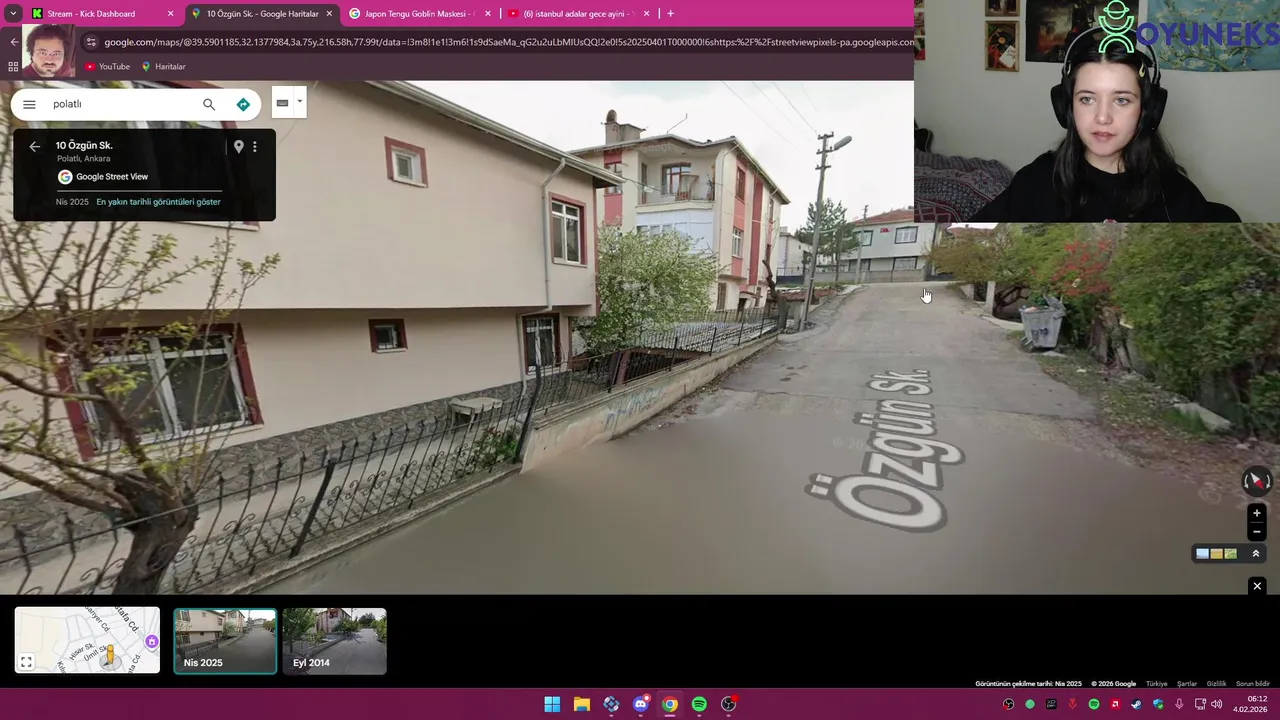Collapse the imagery panel with double chevron
Image resolution: width=1280 pixels, height=720 pixels.
click(x=1256, y=553)
